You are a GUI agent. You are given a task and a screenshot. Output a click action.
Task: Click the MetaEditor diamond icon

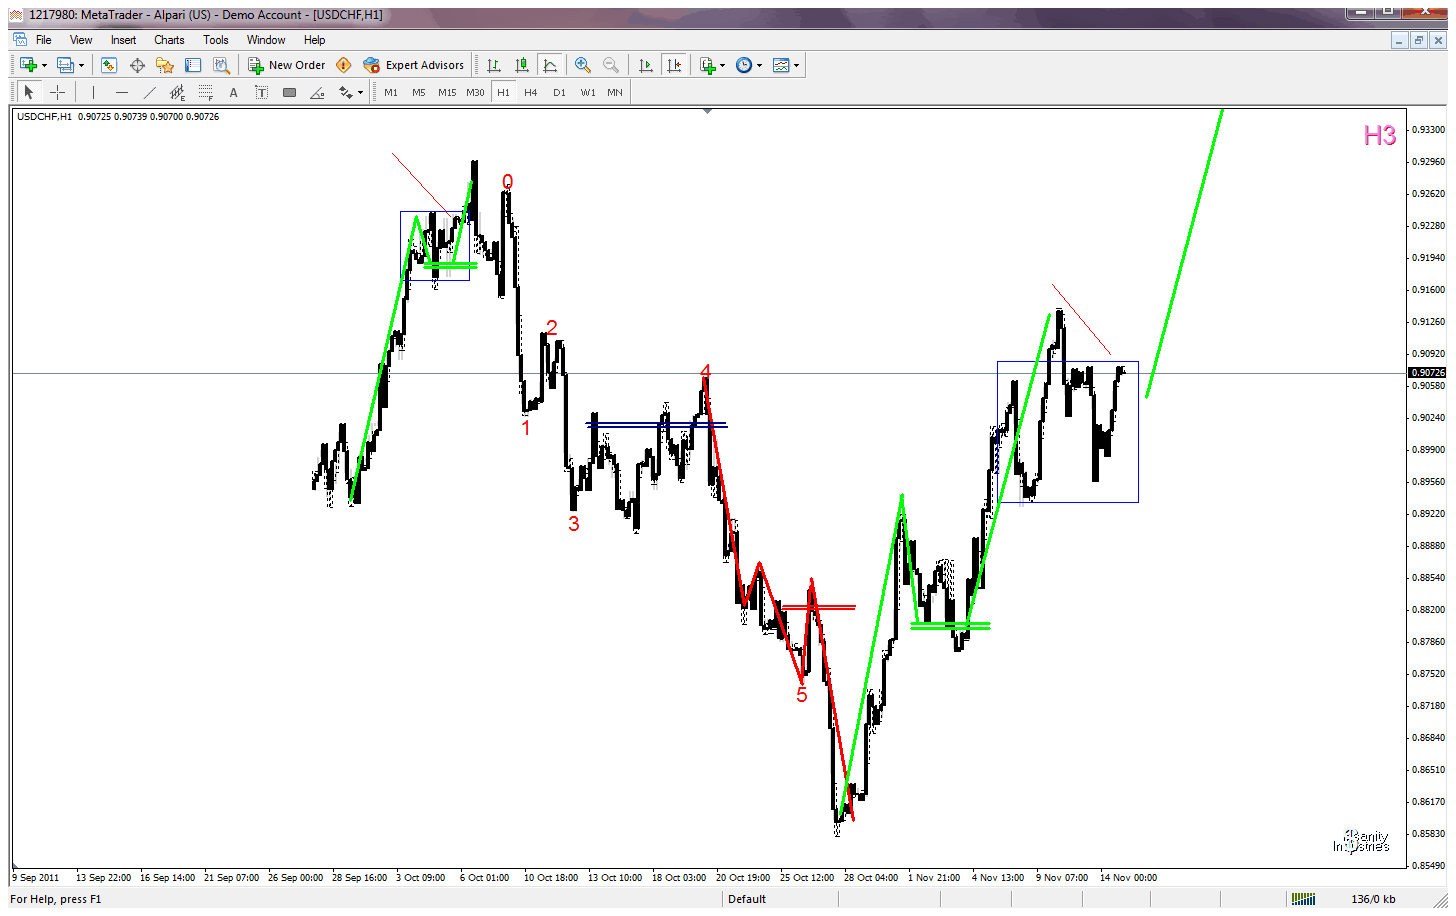pyautogui.click(x=344, y=65)
